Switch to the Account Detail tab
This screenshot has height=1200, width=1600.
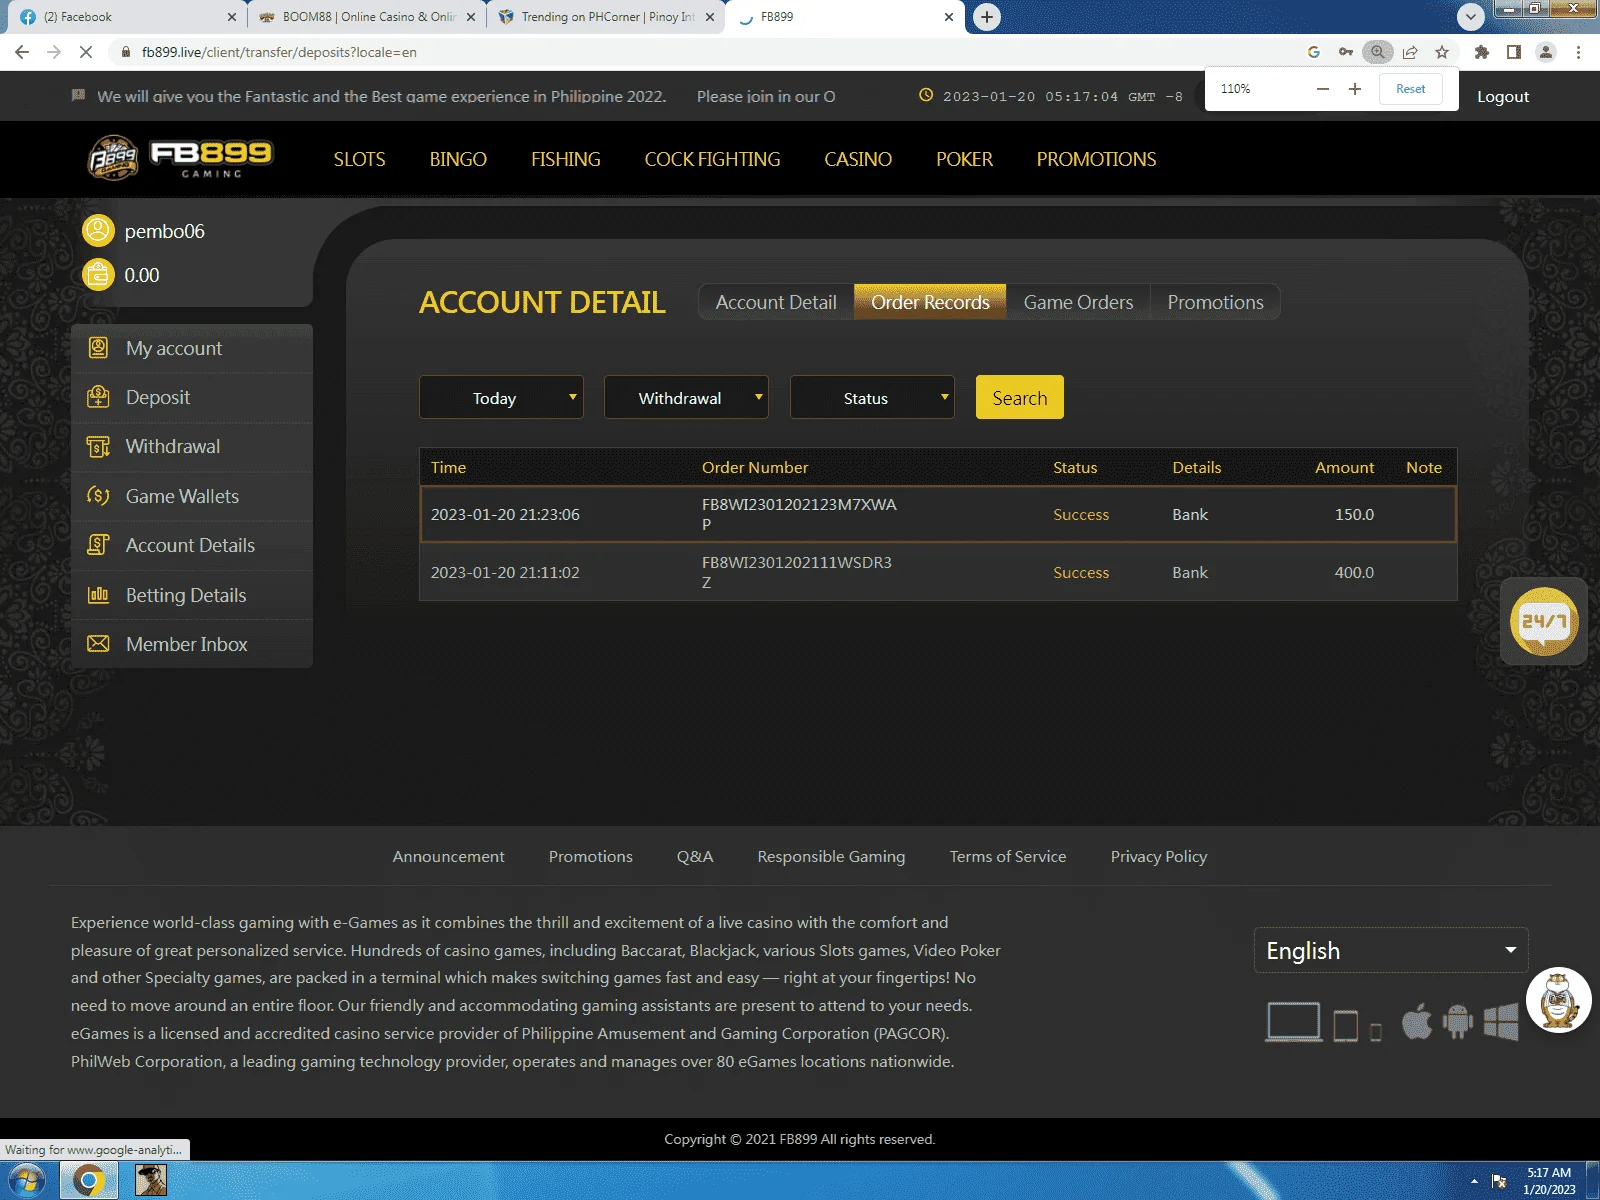[x=776, y=302]
